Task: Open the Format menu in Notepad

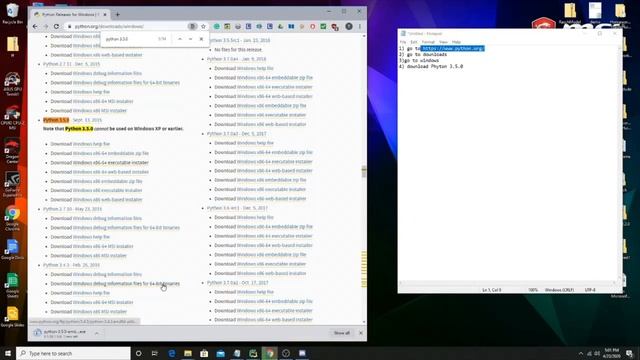Action: 428,42
